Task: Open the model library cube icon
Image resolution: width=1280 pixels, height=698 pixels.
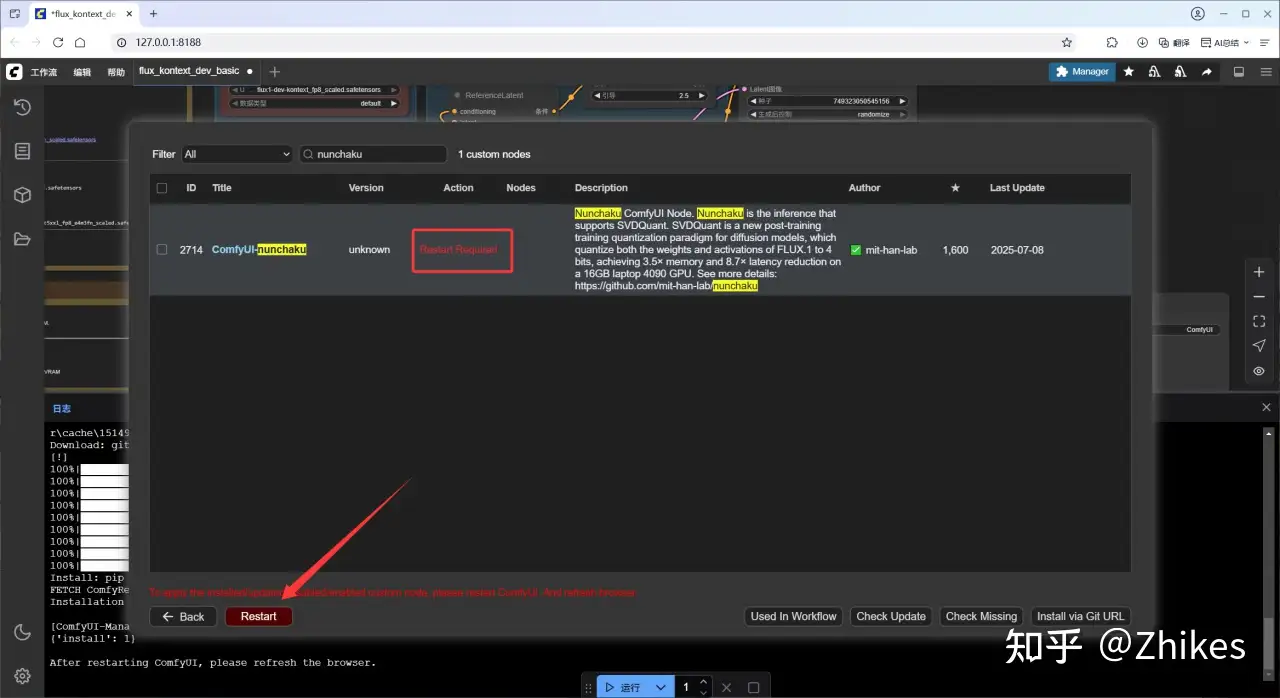Action: [22, 195]
